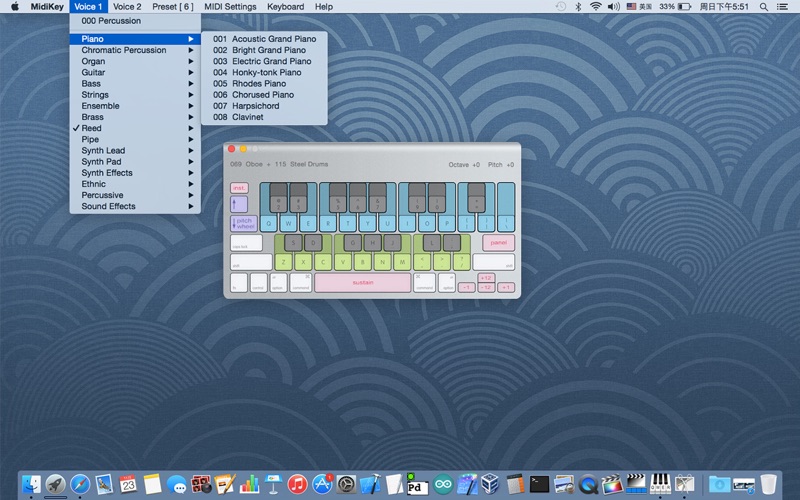Choose 001 Acoustic Grand Piano
The height and width of the screenshot is (500, 800).
(x=264, y=39)
